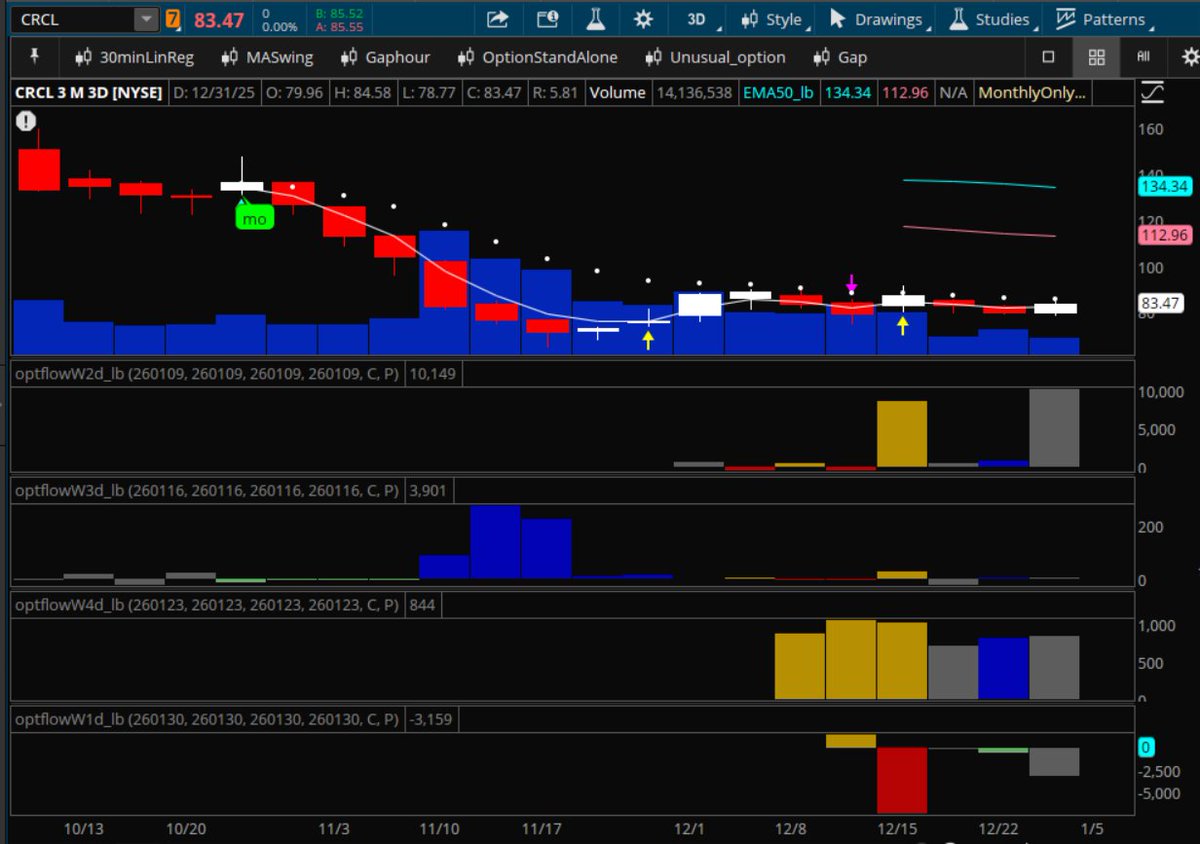
Task: Click the optflowW3d_lb study title
Action: tap(208, 490)
